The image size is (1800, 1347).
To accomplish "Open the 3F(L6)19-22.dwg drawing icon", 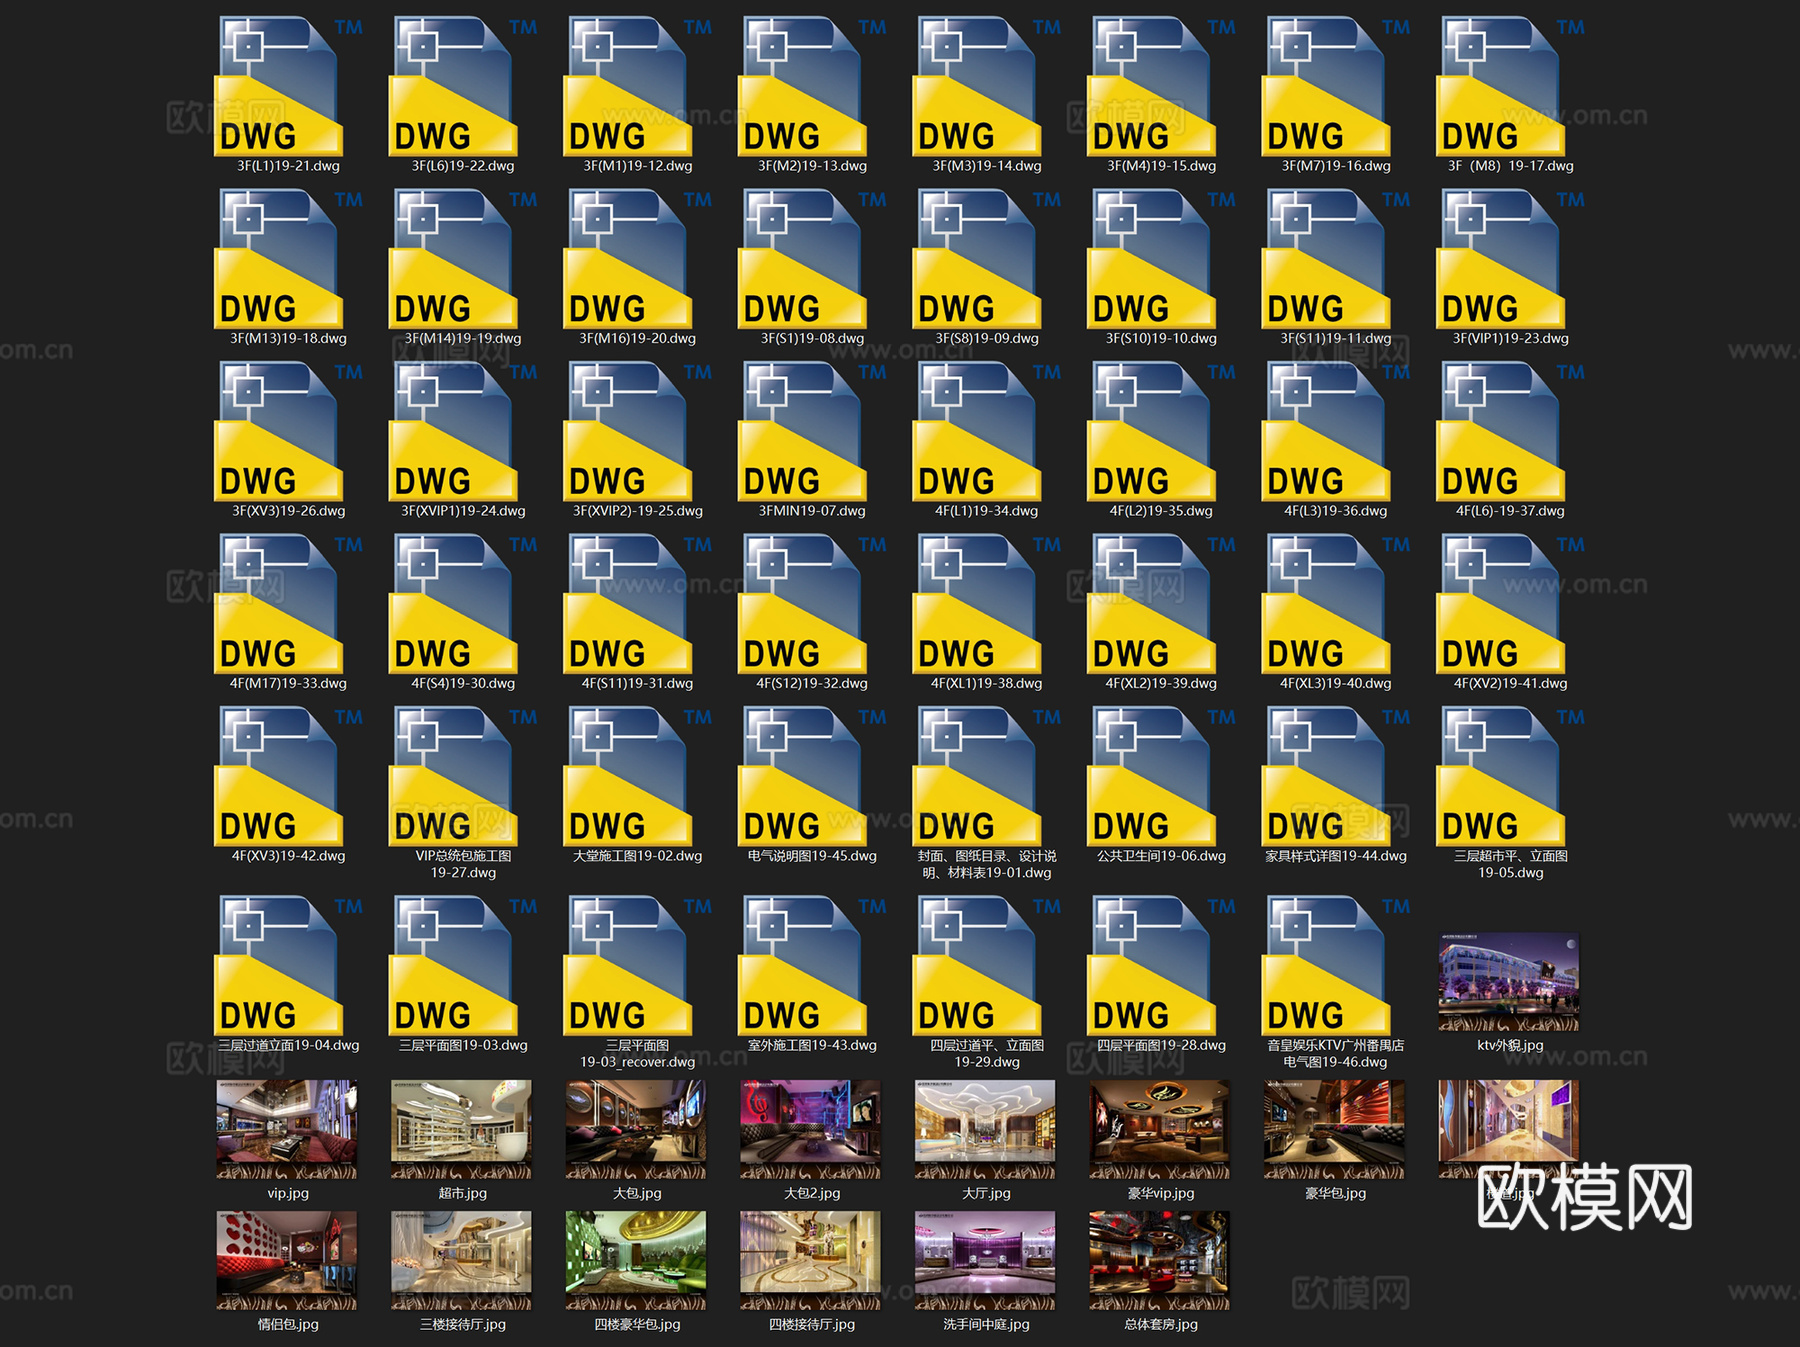I will coord(453,86).
